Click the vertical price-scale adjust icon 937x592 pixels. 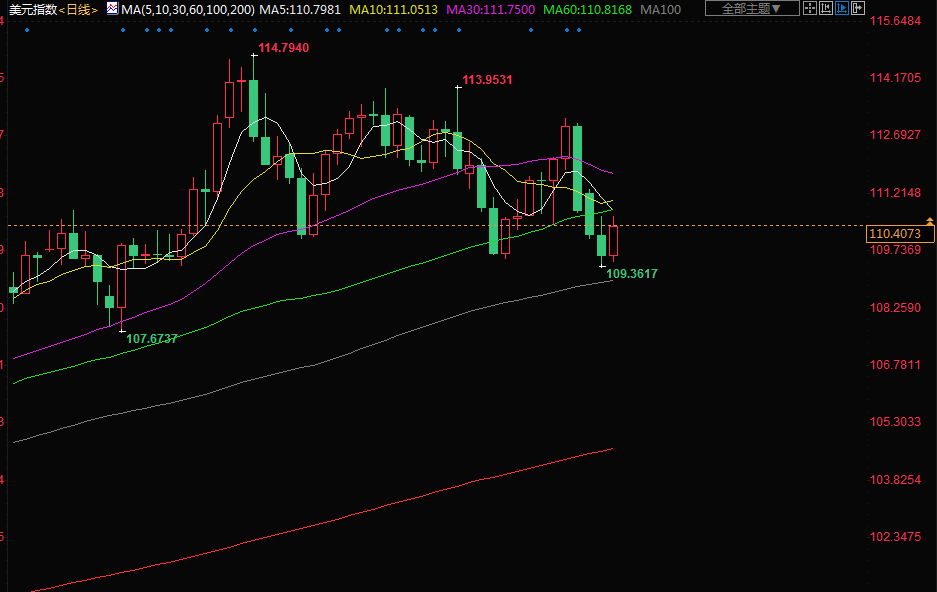tap(827, 9)
